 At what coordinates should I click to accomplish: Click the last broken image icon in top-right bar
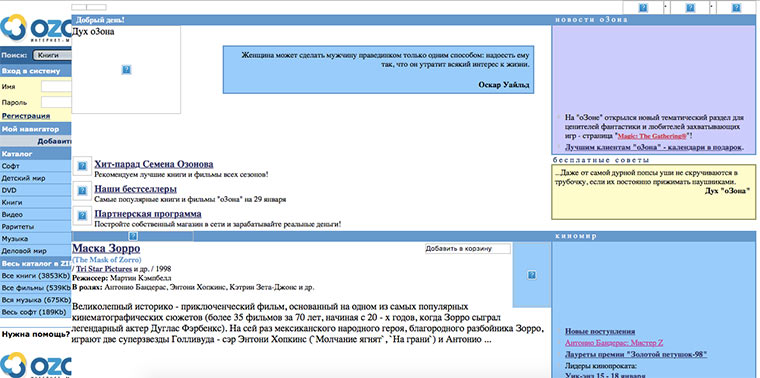736,8
